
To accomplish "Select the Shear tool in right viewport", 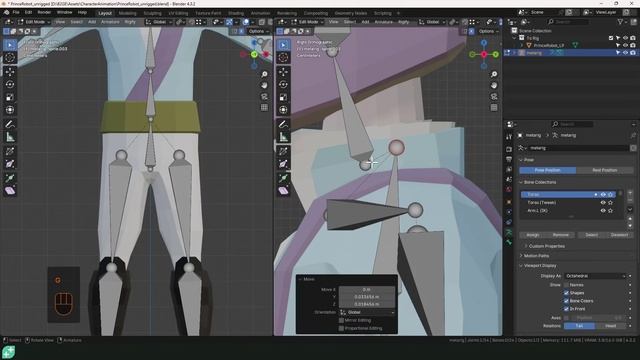I will (x=283, y=191).
